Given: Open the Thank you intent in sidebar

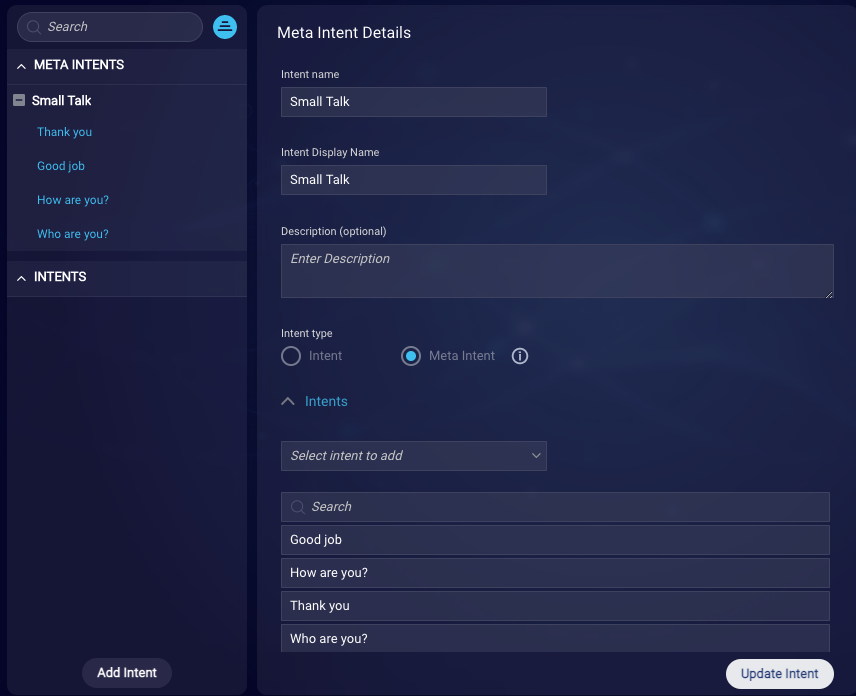Looking at the screenshot, I should (64, 132).
